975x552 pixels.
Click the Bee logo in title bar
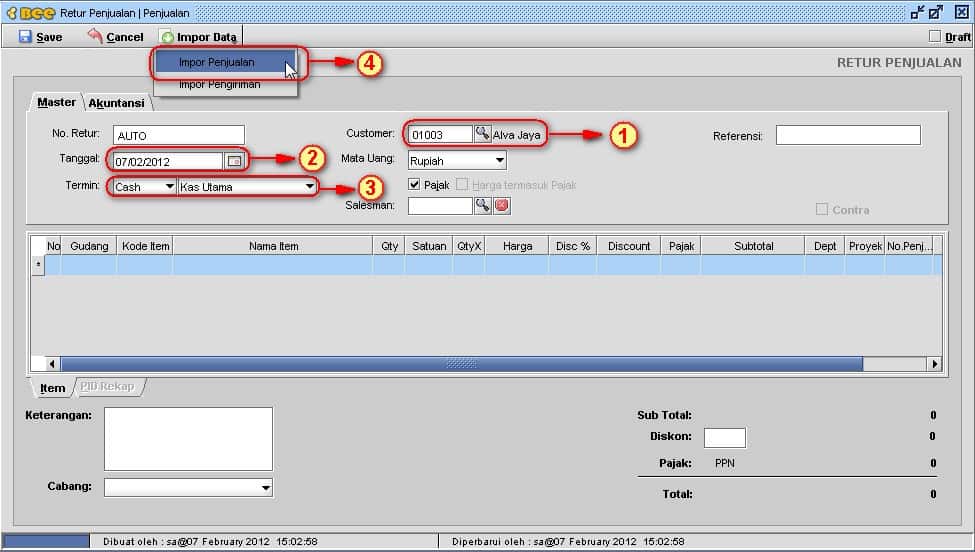pyautogui.click(x=30, y=12)
